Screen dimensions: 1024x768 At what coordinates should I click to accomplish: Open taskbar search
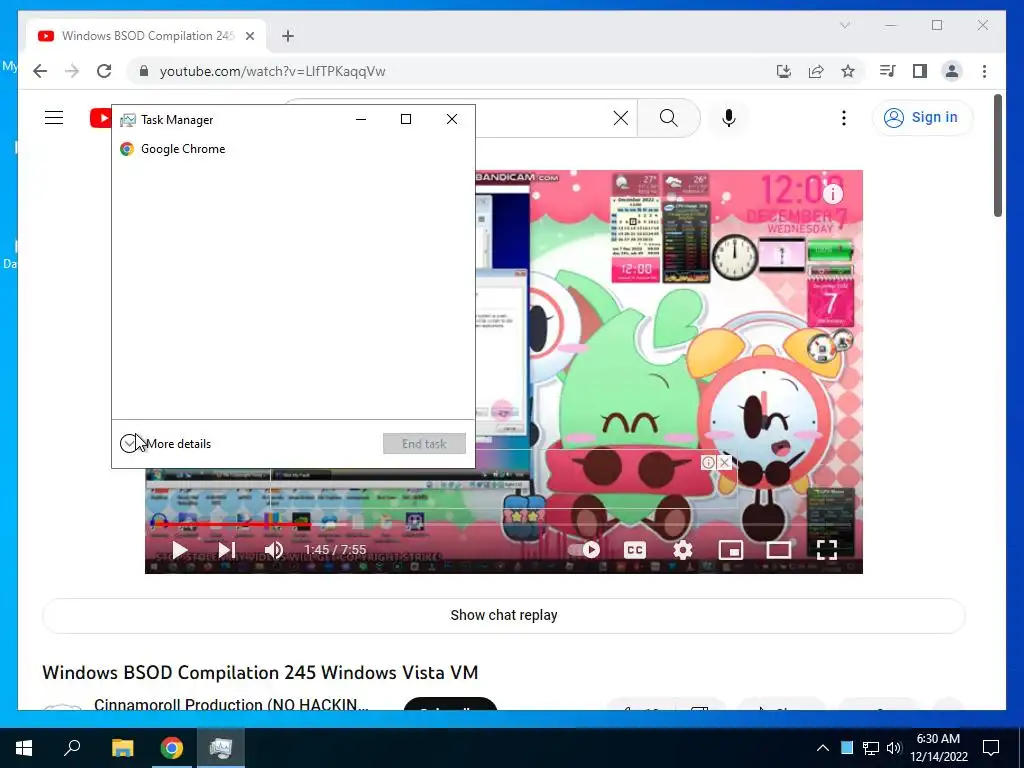72,748
